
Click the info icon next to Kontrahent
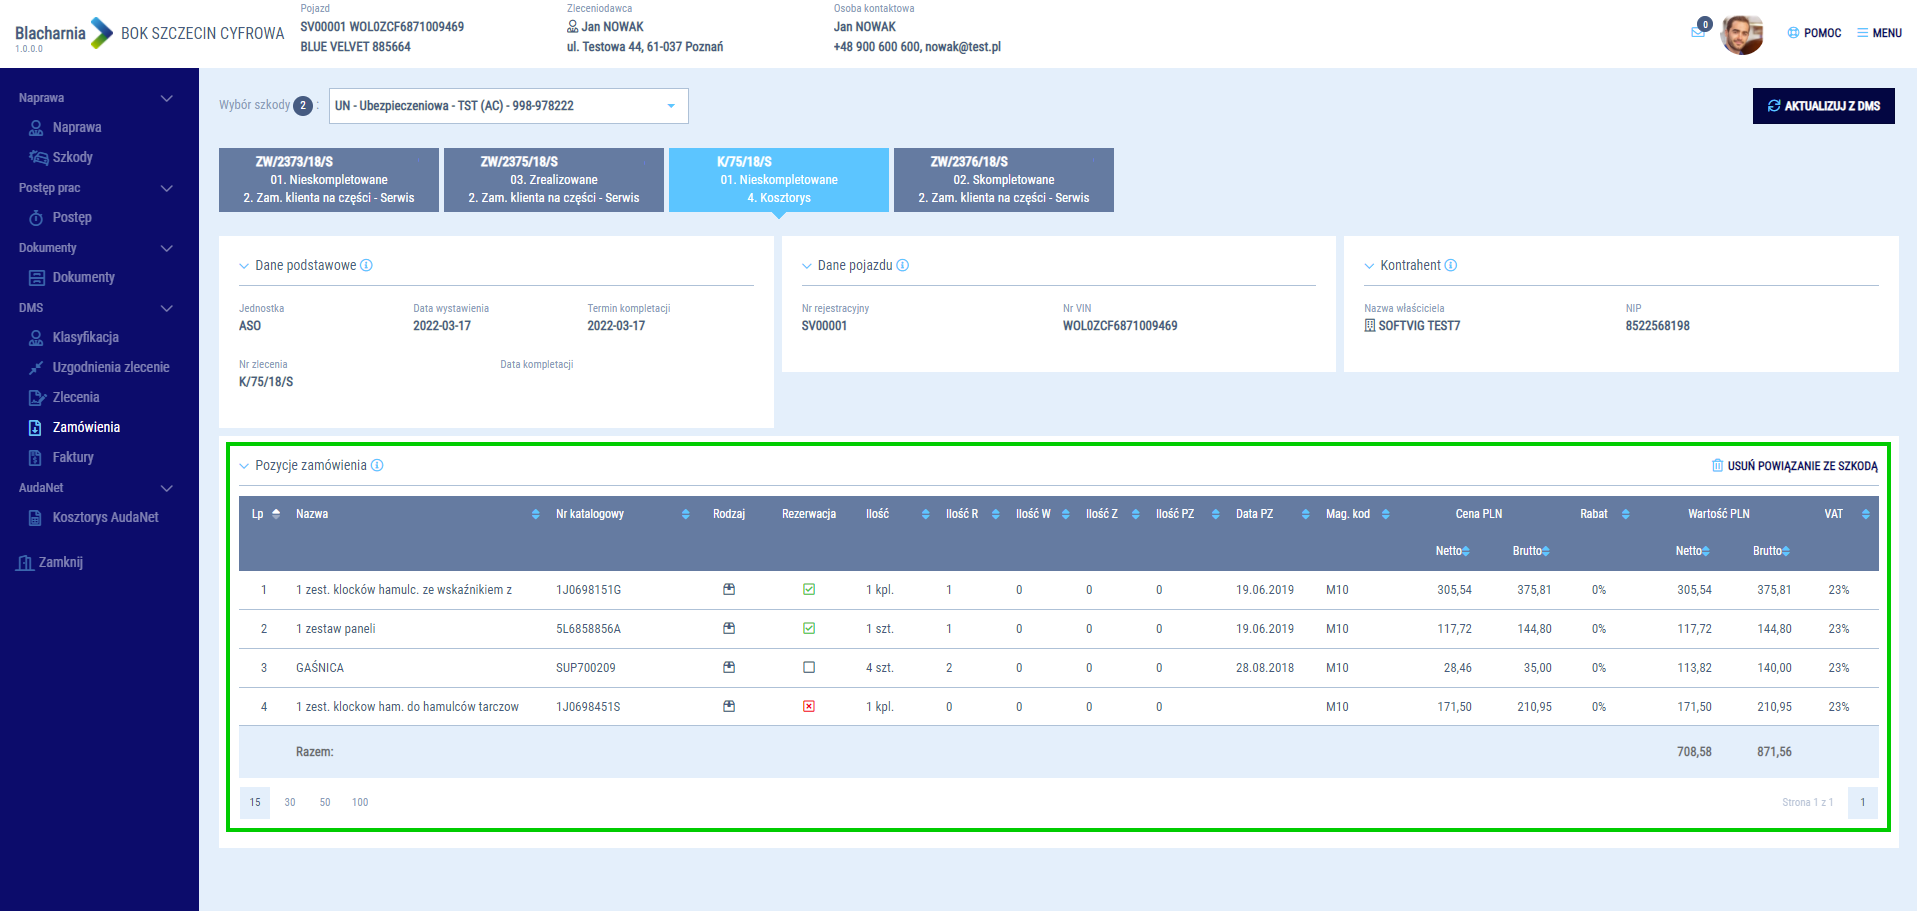pyautogui.click(x=1451, y=266)
